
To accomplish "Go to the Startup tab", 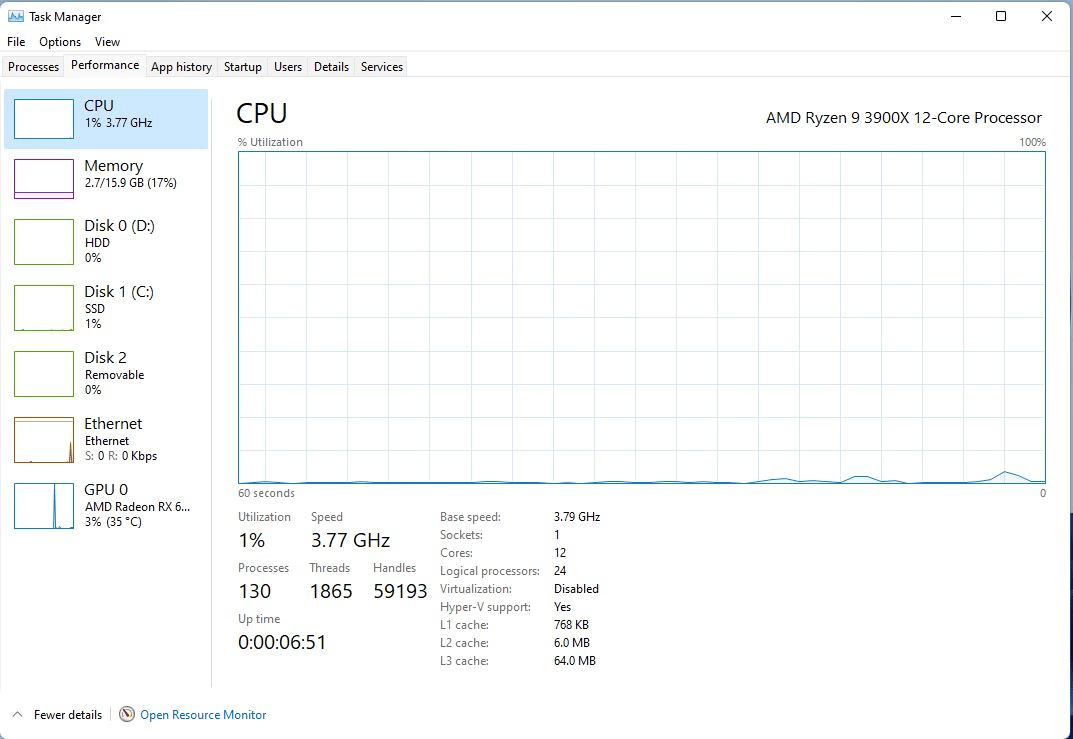I will [x=243, y=67].
